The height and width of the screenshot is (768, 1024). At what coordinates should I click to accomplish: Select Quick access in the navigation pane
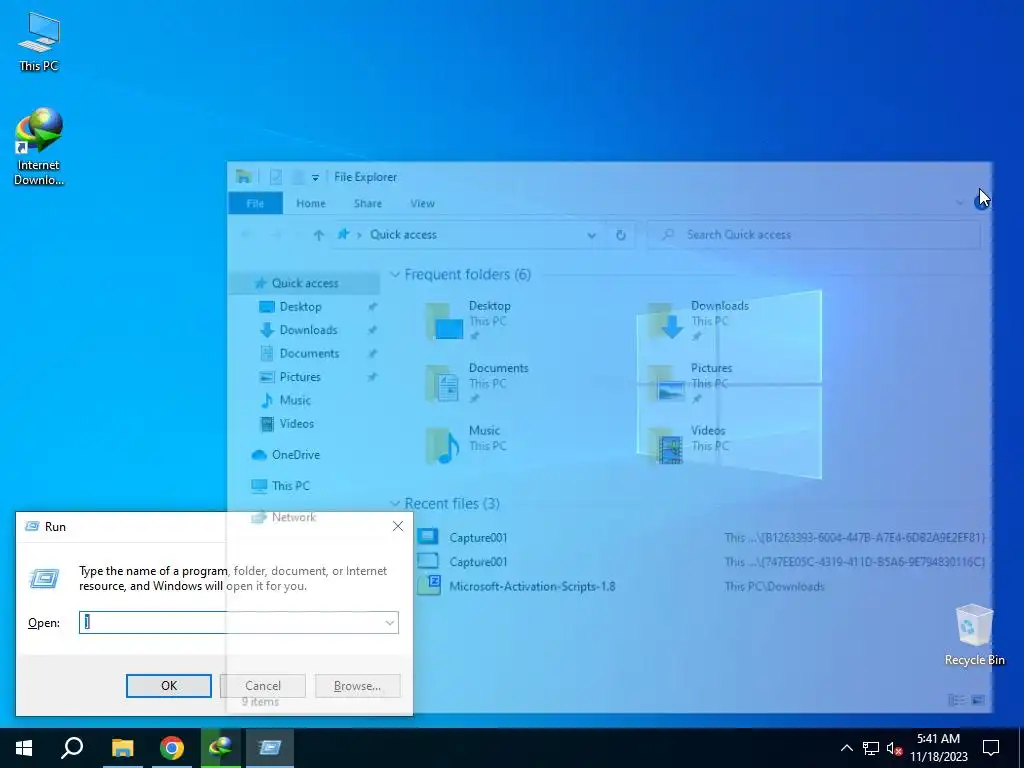tap(304, 283)
